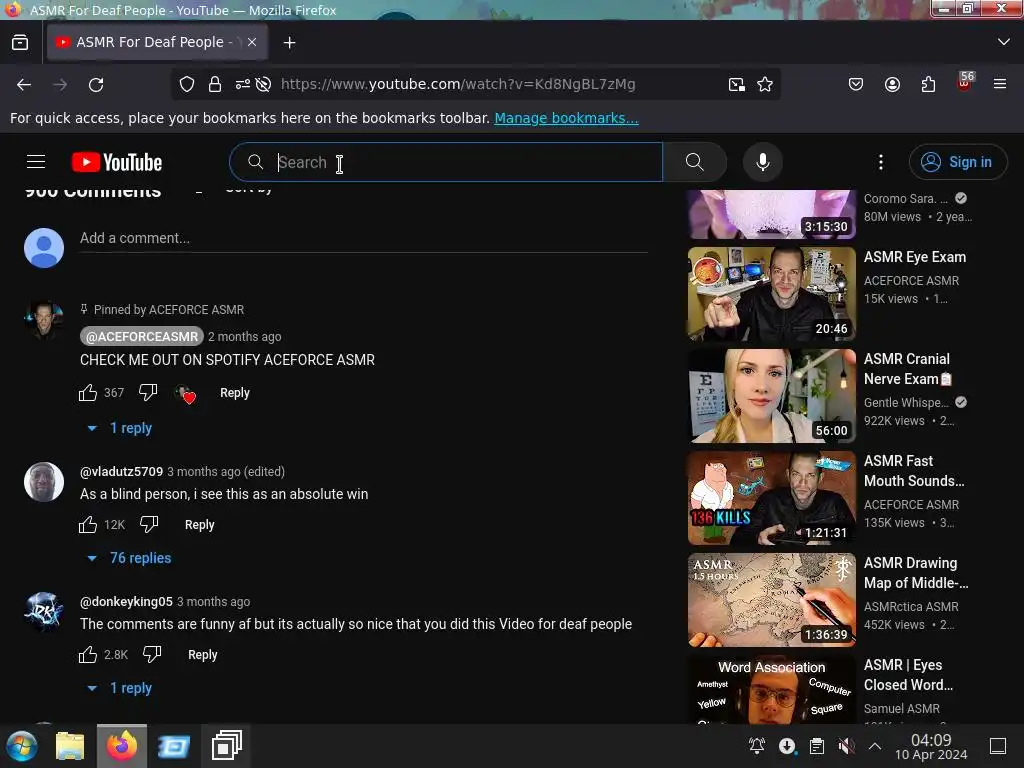This screenshot has height=768, width=1024.
Task: Like the pinned ACEFORCEASMR comment
Action: tap(88, 392)
